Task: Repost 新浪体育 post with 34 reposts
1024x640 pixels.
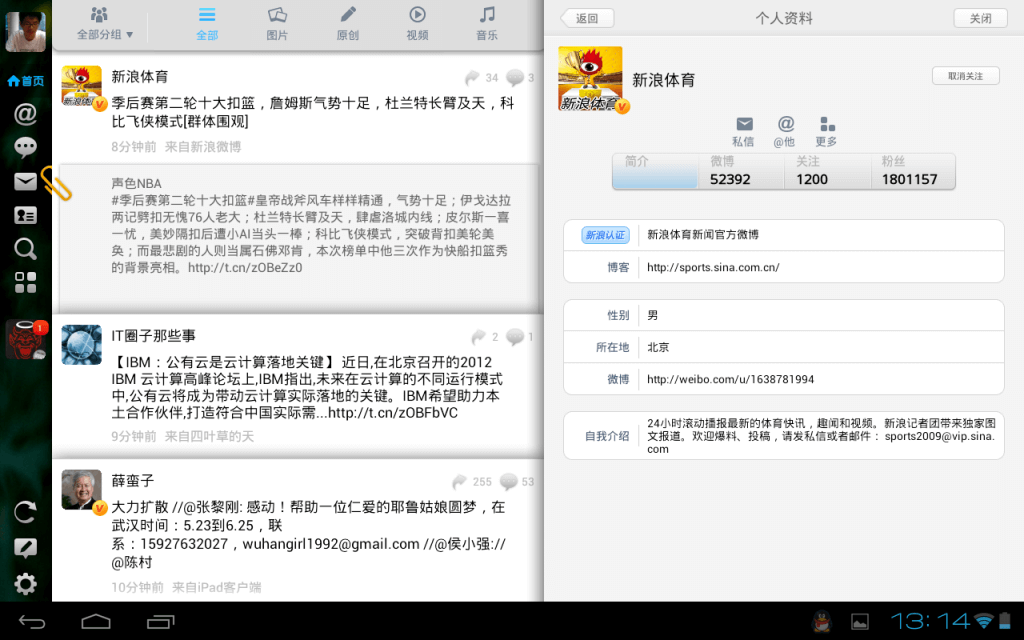Action: pos(481,78)
